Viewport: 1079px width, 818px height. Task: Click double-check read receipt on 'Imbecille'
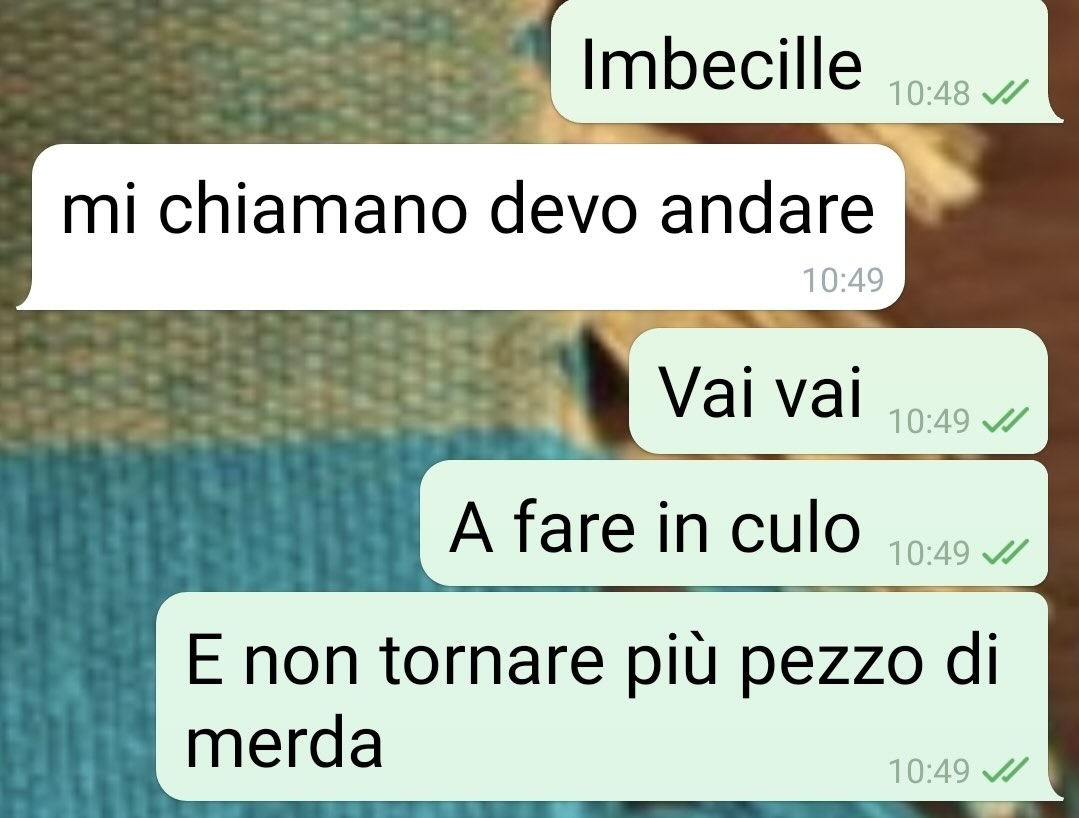pos(1005,91)
